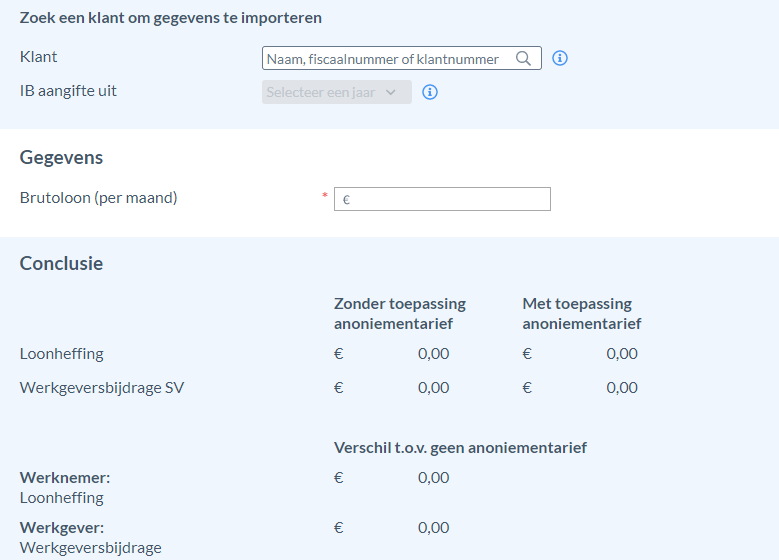Open the info icon beside Klant field
The width and height of the screenshot is (779, 560).
click(x=560, y=58)
